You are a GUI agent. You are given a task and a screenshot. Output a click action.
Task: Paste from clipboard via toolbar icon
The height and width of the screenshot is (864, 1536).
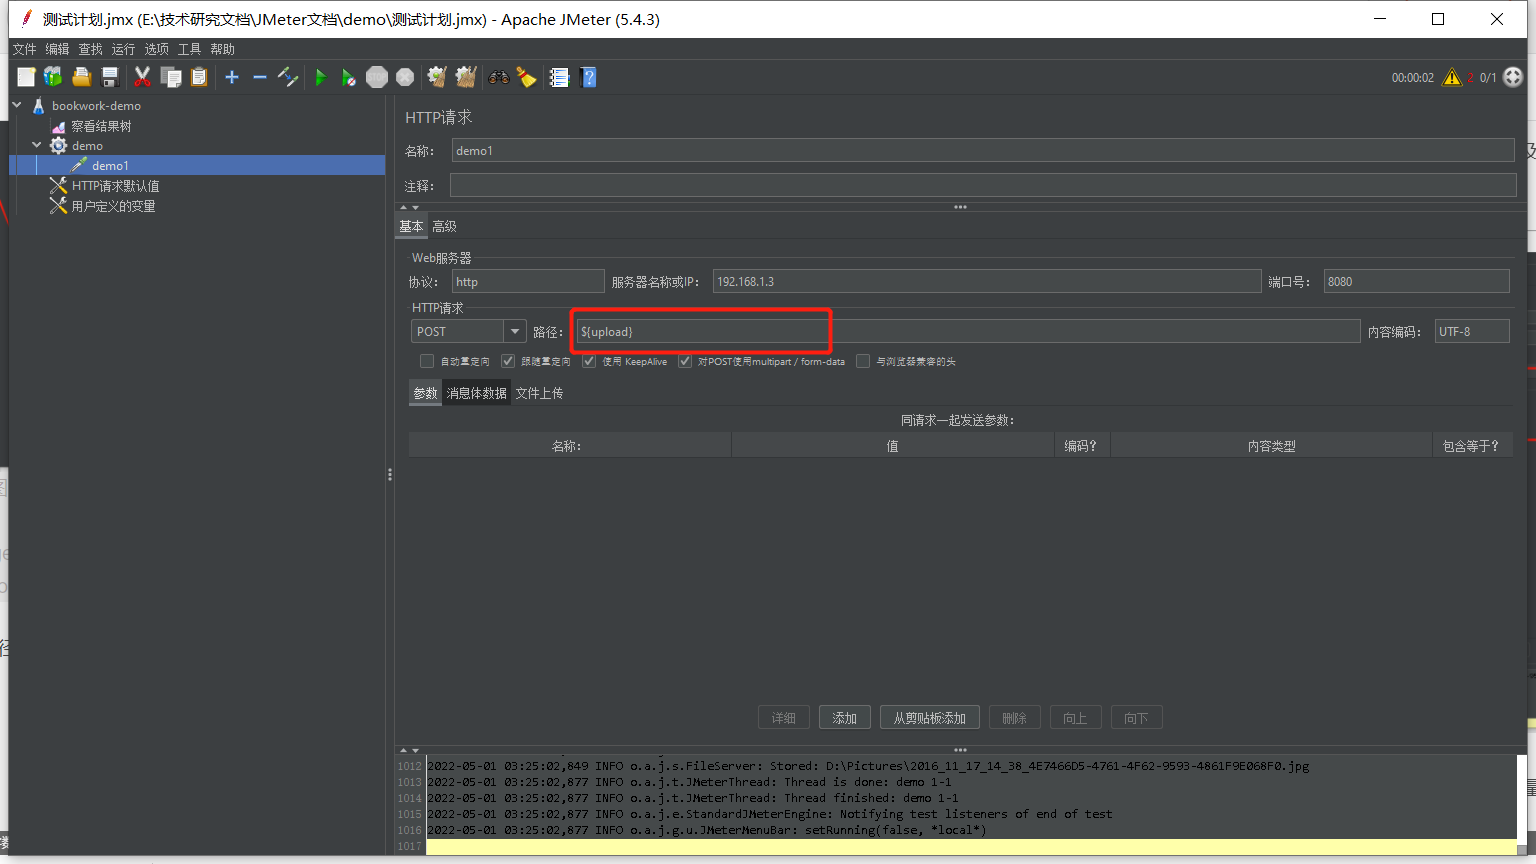(x=199, y=77)
